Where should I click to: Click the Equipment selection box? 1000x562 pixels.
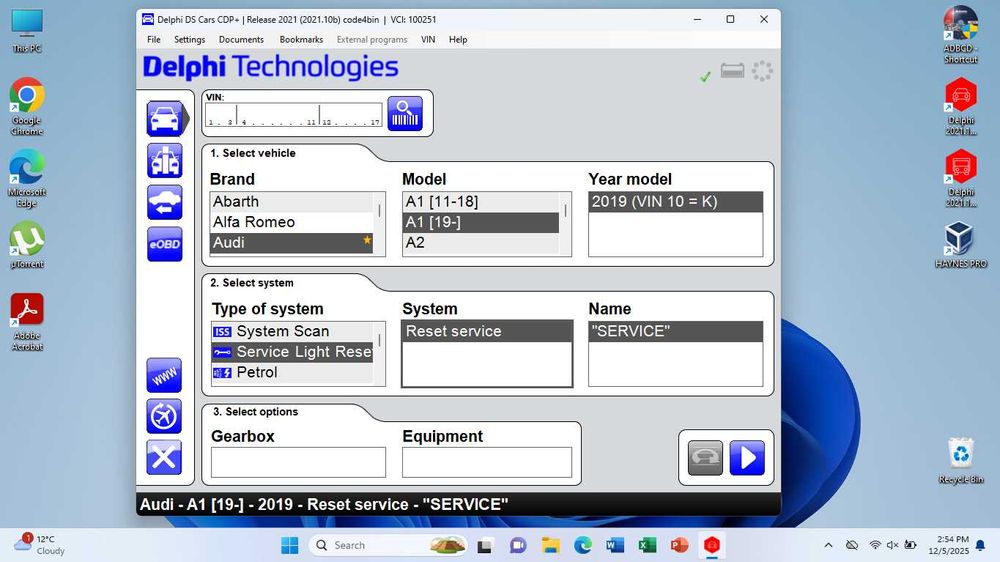click(487, 462)
